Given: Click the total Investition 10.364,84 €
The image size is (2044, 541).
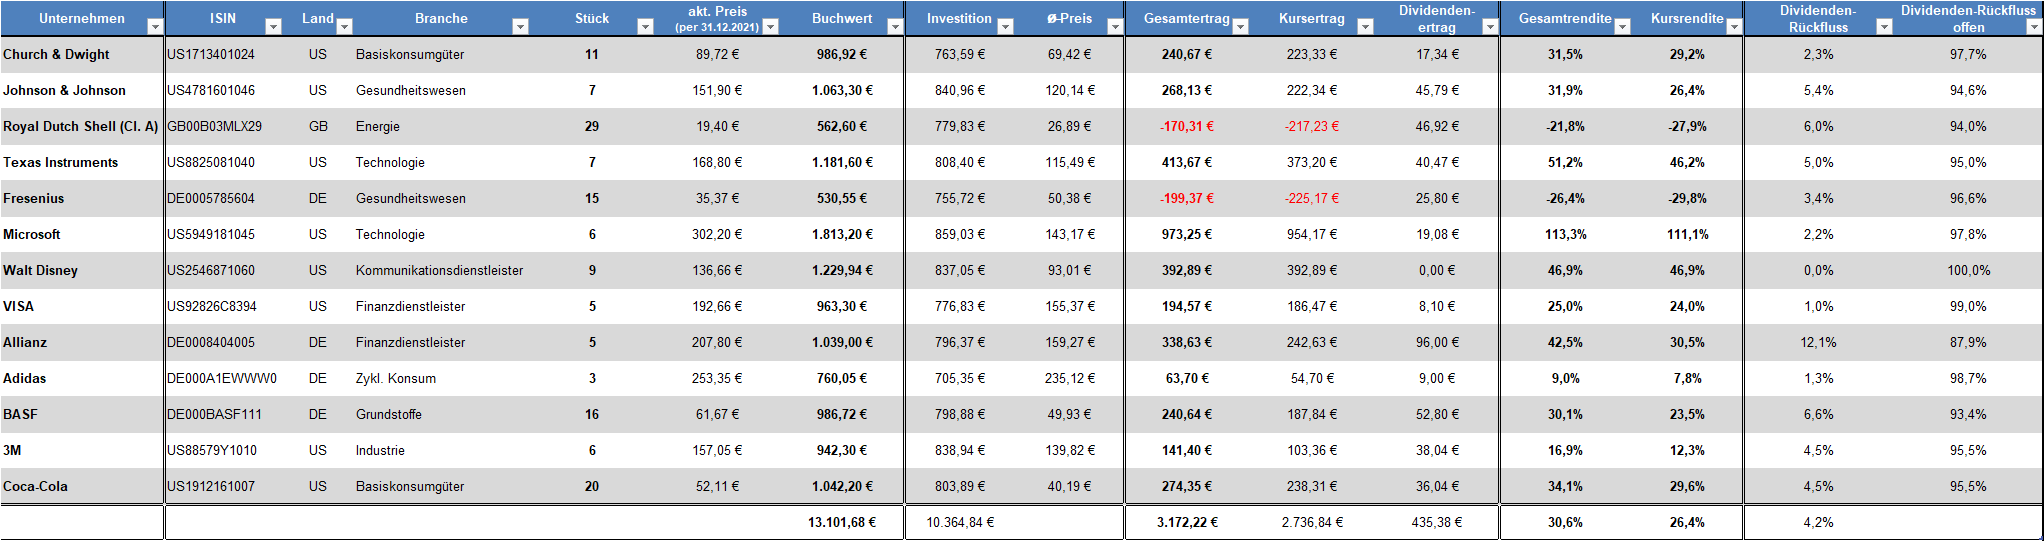Looking at the screenshot, I should click(x=960, y=522).
